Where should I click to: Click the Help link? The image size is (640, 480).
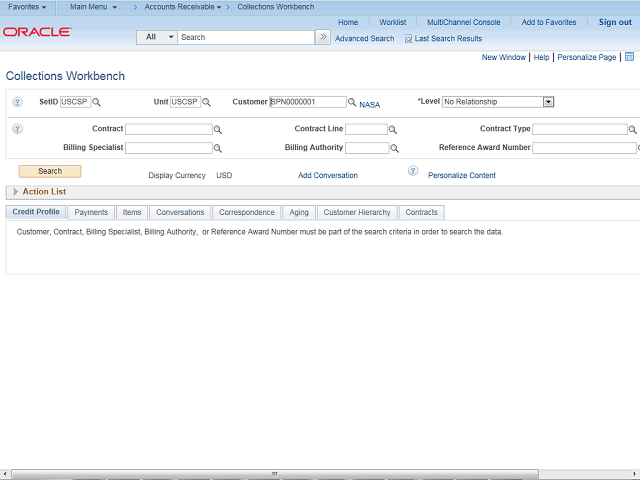[541, 58]
